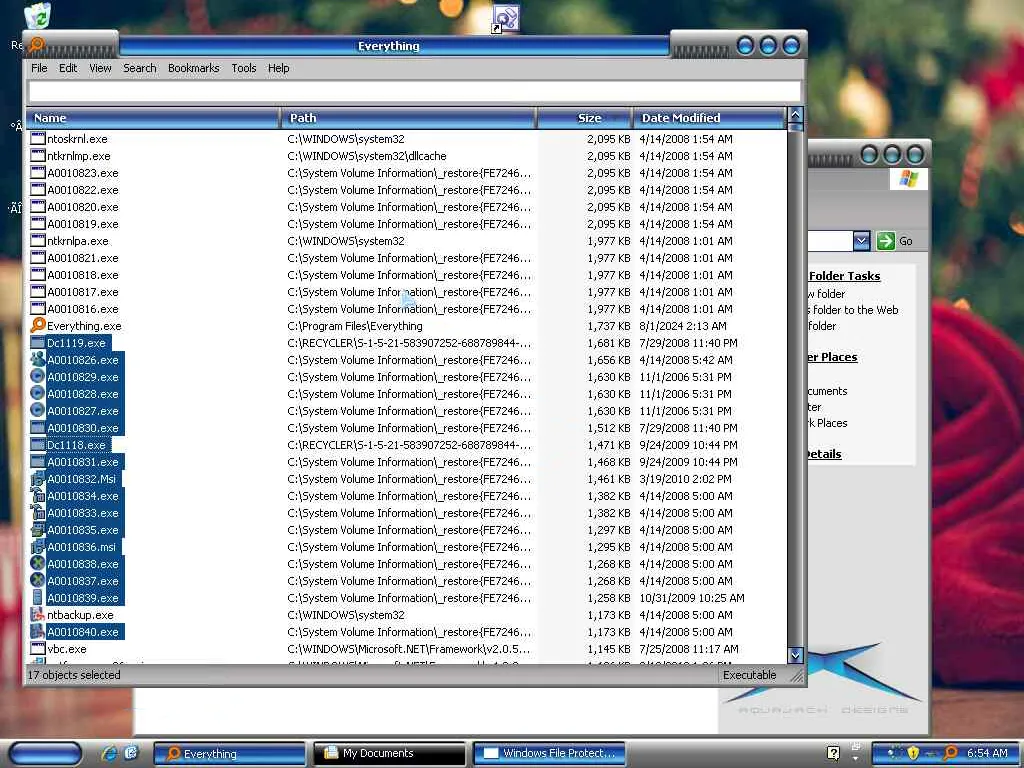Viewport: 1024px width, 768px height.
Task: Click the A0010818.exe file name
Action: coord(83,275)
